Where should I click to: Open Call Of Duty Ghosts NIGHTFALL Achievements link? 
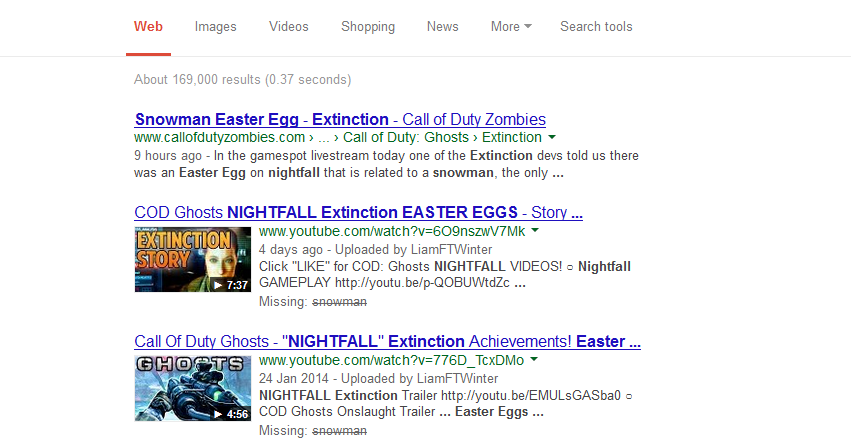coord(388,342)
